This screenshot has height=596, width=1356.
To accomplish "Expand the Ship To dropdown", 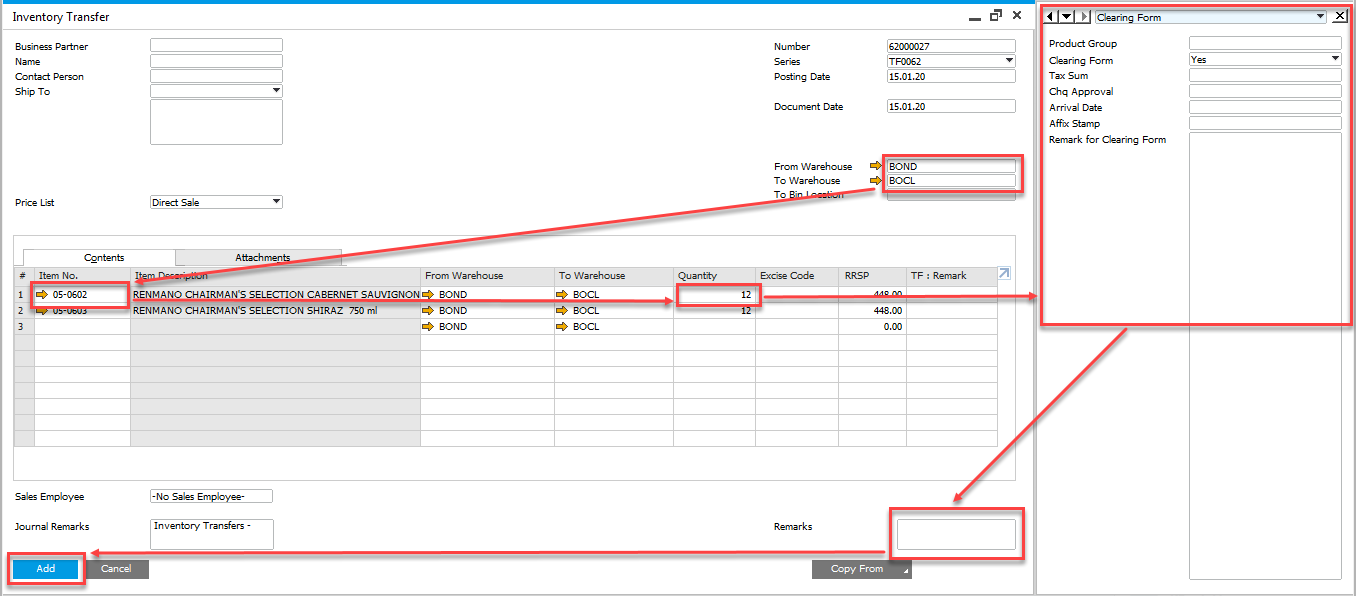I will click(x=276, y=91).
